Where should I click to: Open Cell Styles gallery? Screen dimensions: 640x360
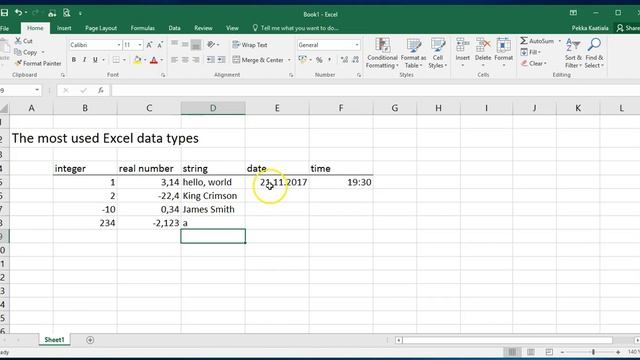[438, 53]
